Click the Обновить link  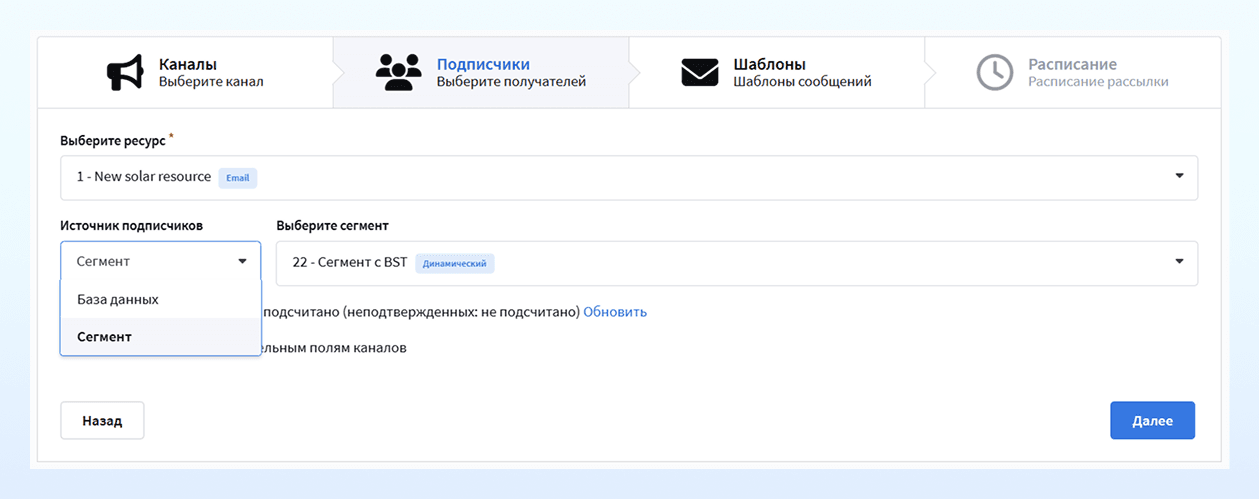(x=615, y=312)
